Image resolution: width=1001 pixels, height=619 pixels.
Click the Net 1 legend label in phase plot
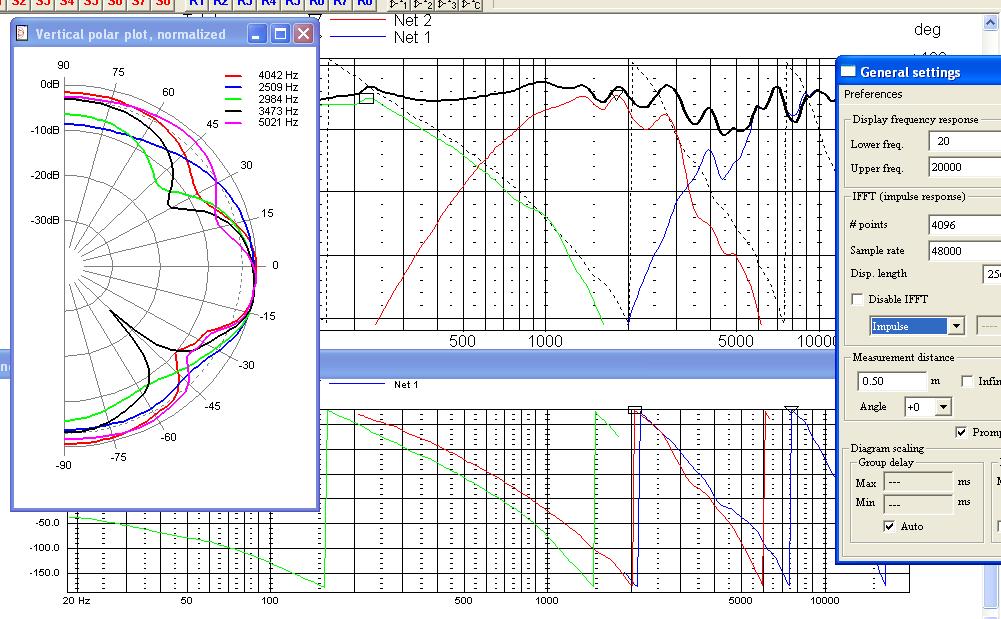(406, 384)
